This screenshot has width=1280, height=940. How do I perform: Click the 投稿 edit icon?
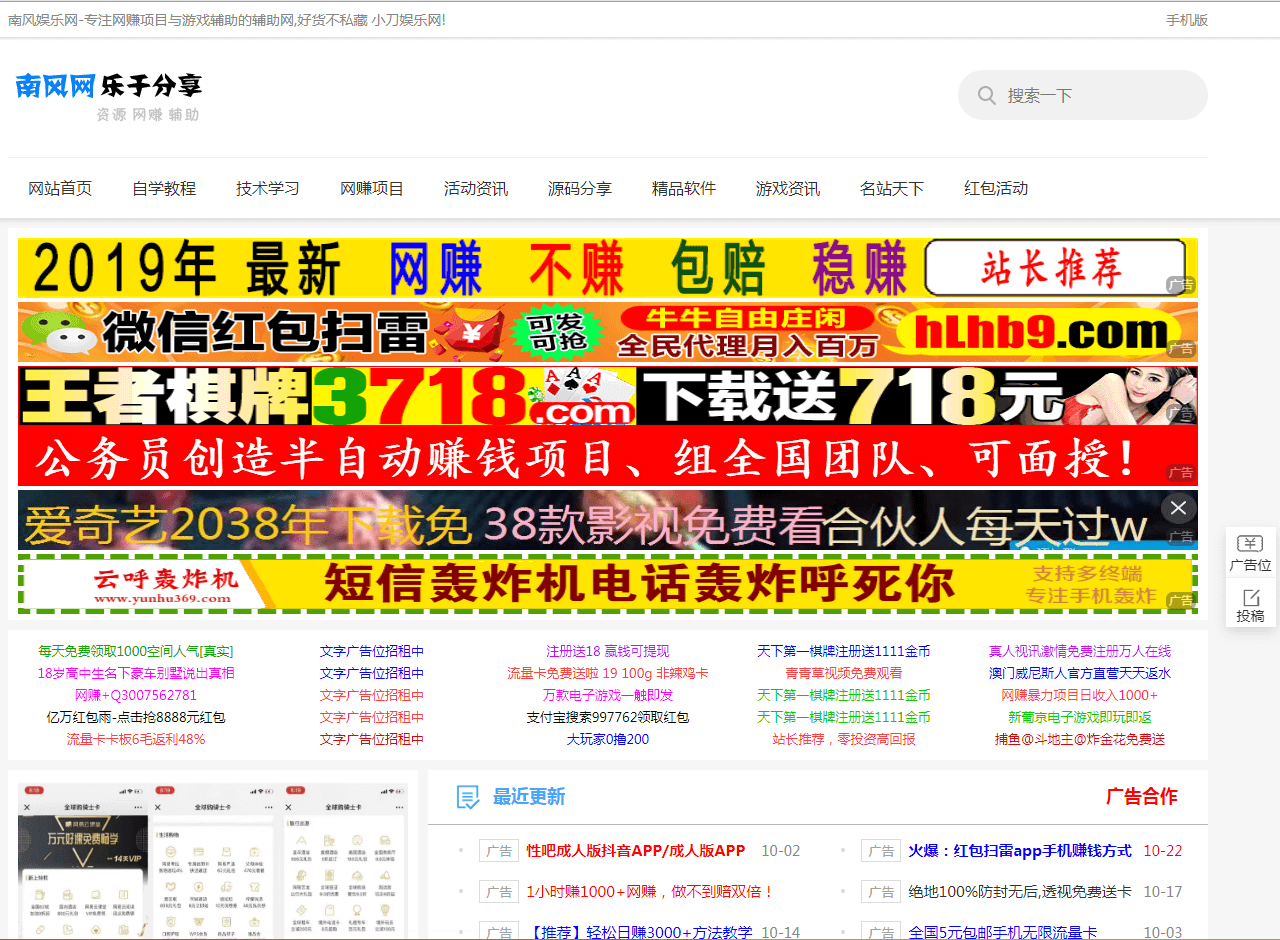(1250, 597)
